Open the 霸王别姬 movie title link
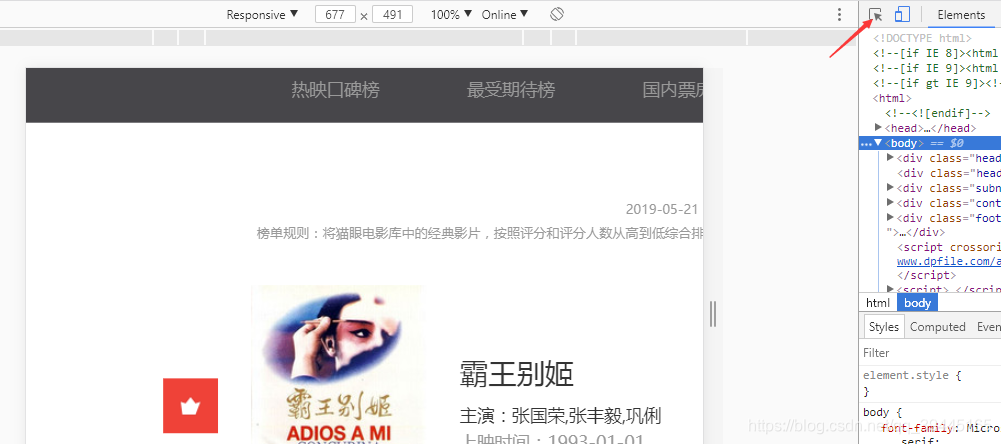 pos(516,374)
